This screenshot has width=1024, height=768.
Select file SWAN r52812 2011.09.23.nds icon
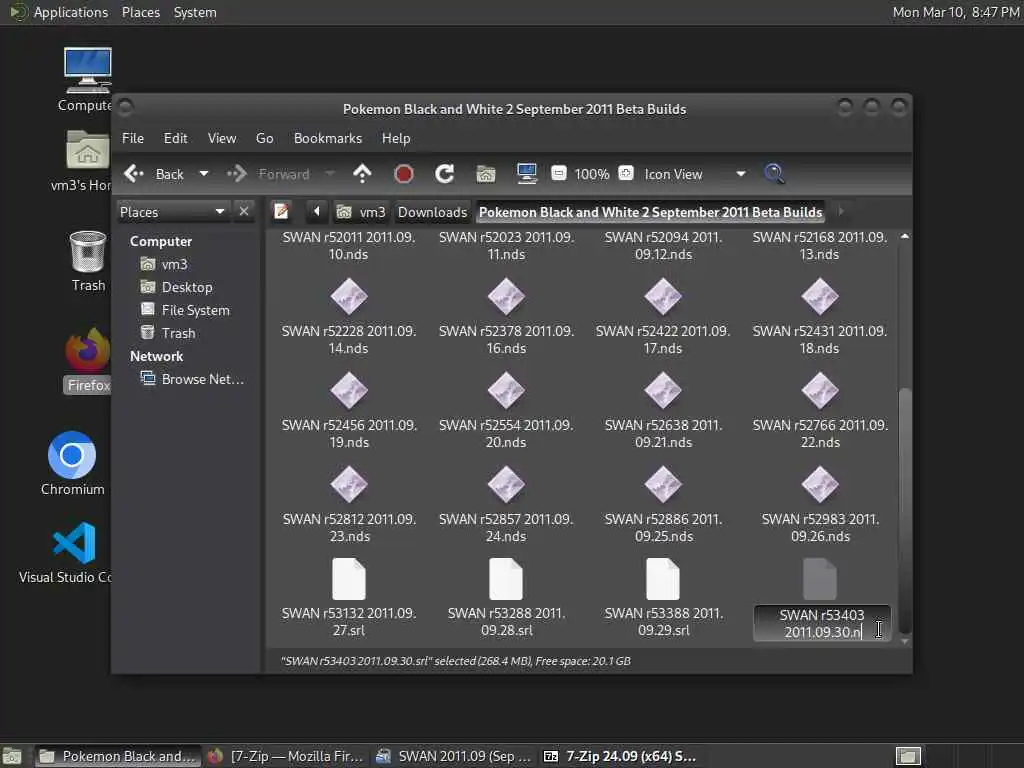point(349,485)
